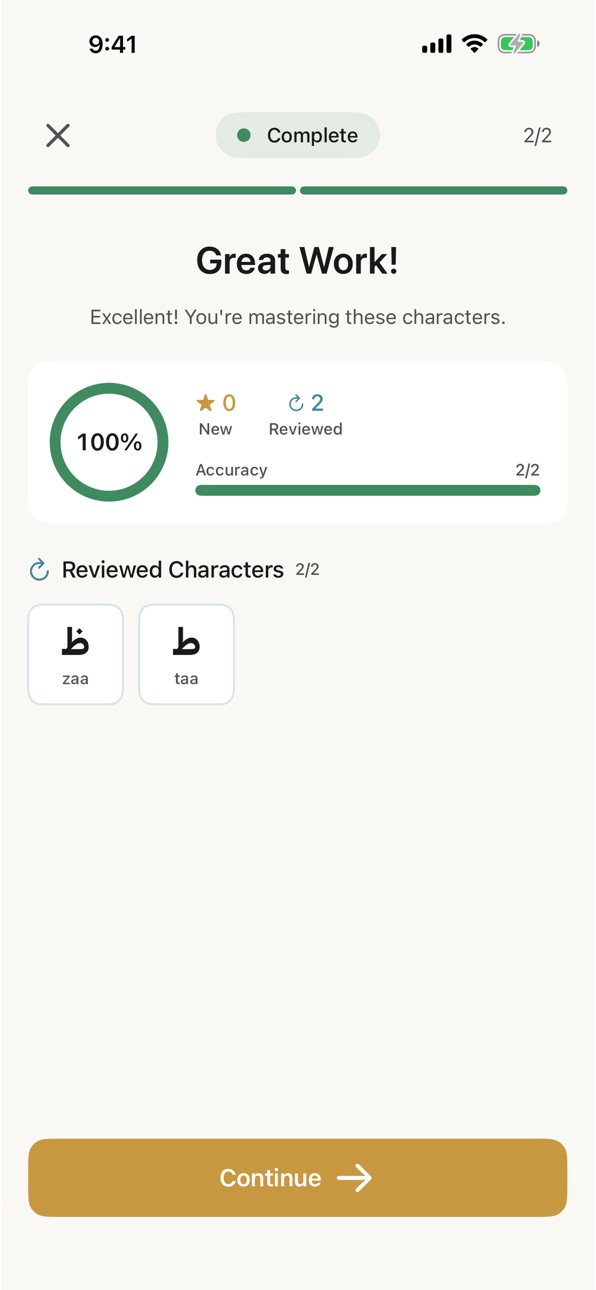Image resolution: width=596 pixels, height=1290 pixels.
Task: Tap the Great Work! title
Action: (x=298, y=261)
